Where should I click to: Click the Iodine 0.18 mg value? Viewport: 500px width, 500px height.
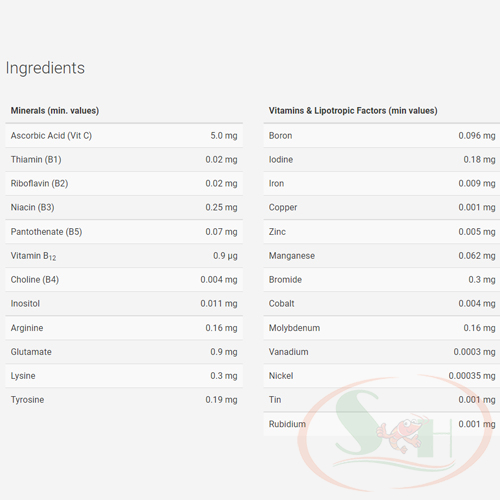click(479, 160)
